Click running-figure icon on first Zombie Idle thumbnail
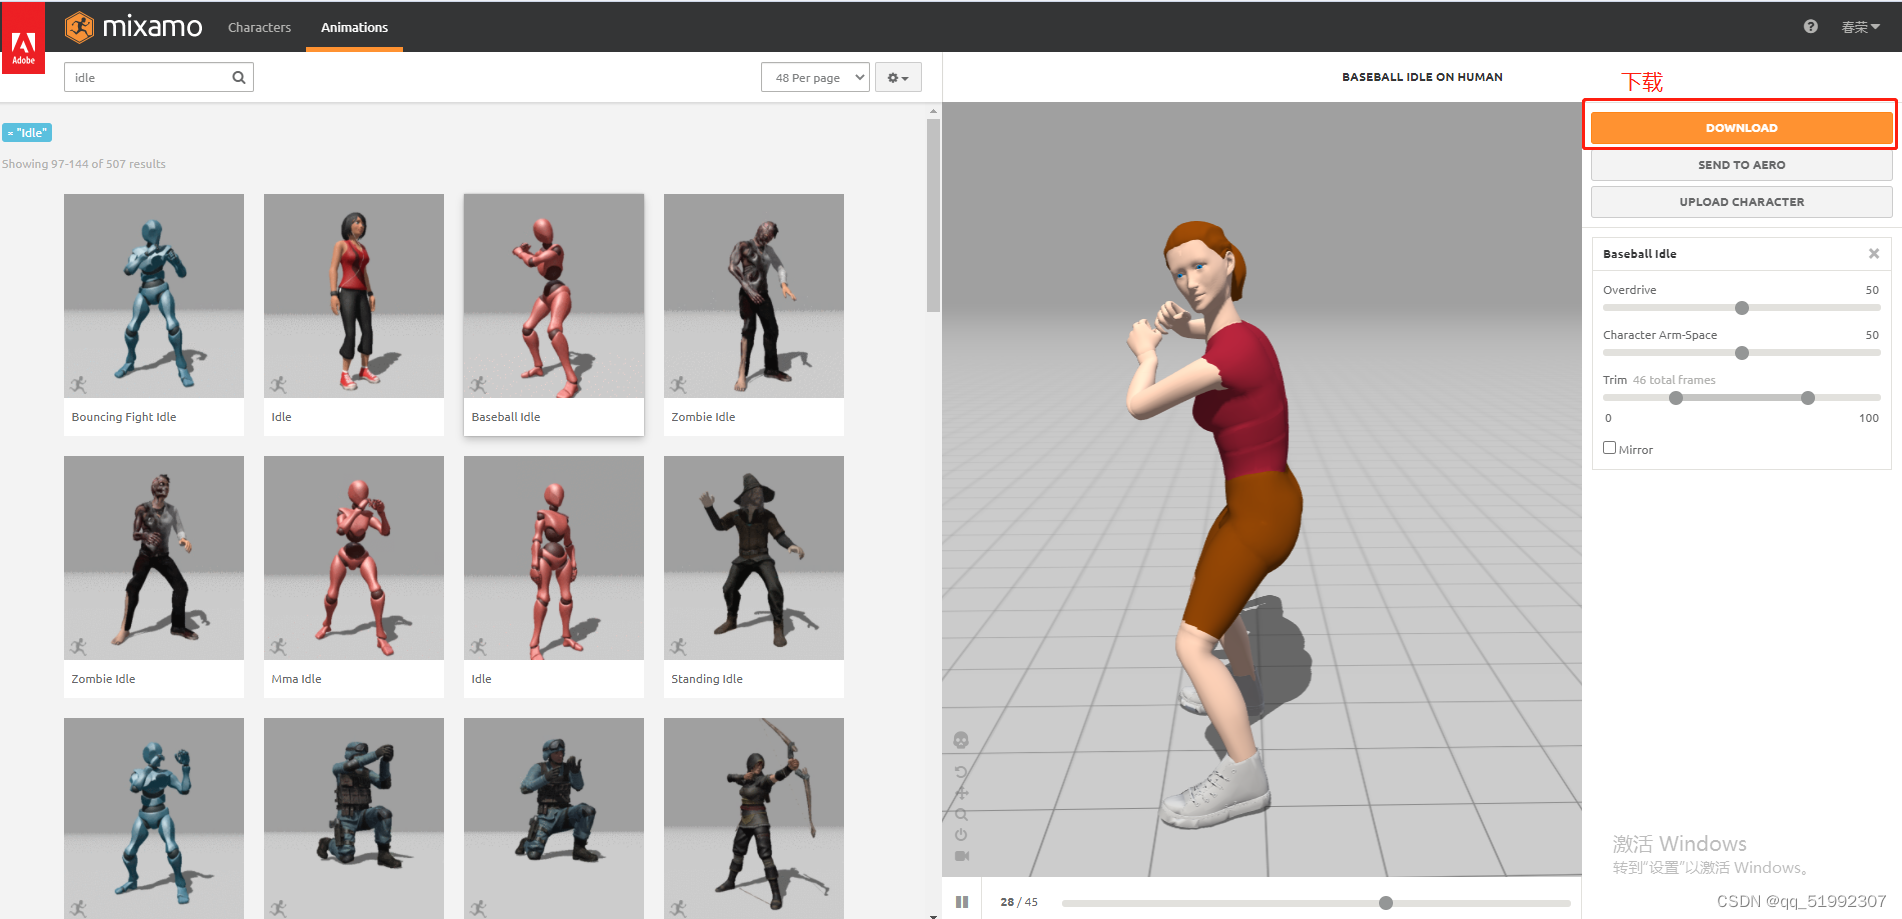 (x=678, y=384)
